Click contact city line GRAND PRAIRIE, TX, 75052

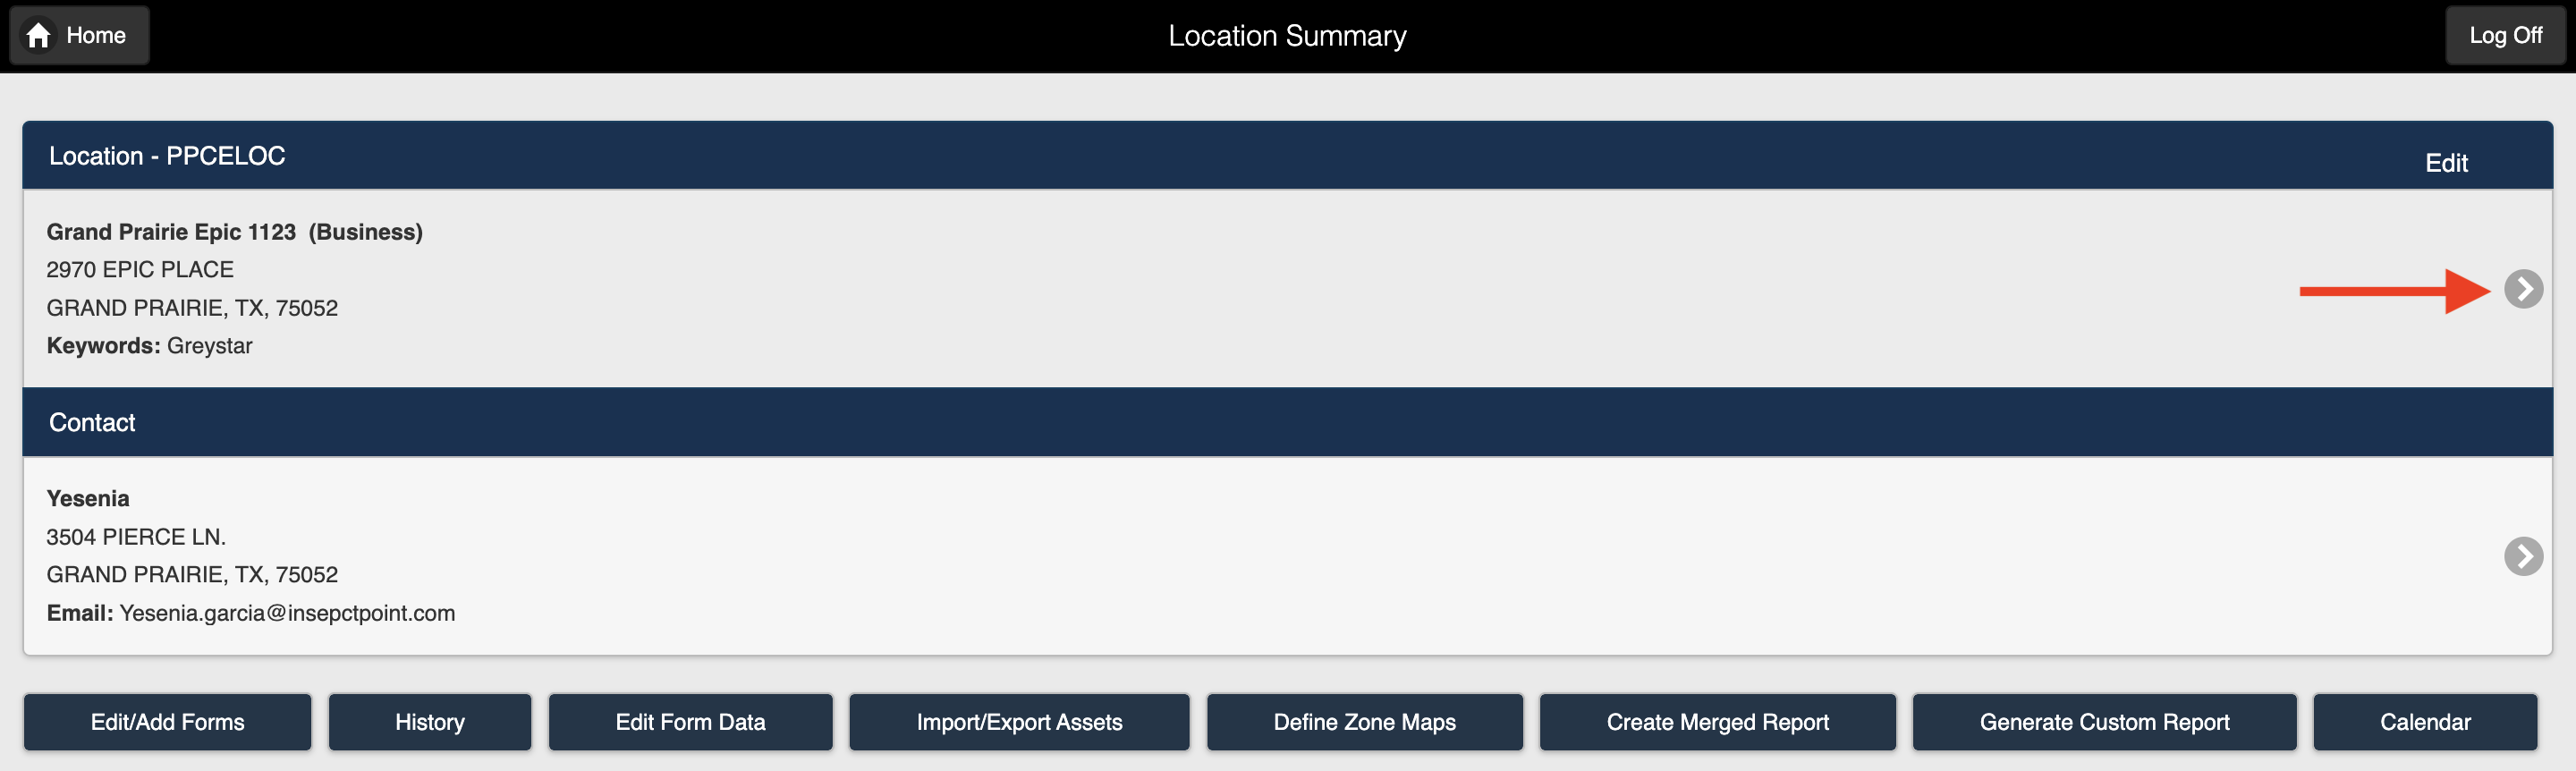pyautogui.click(x=192, y=575)
